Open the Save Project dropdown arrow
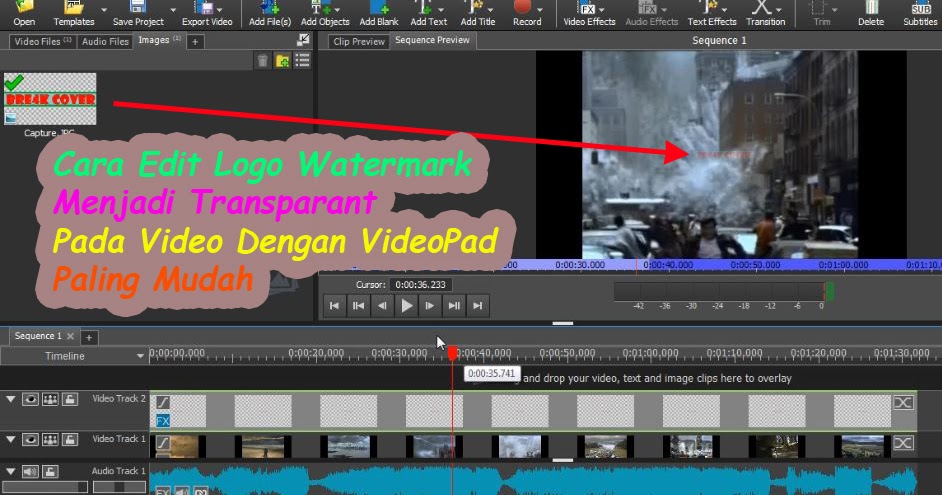This screenshot has width=942, height=495. pyautogui.click(x=173, y=10)
